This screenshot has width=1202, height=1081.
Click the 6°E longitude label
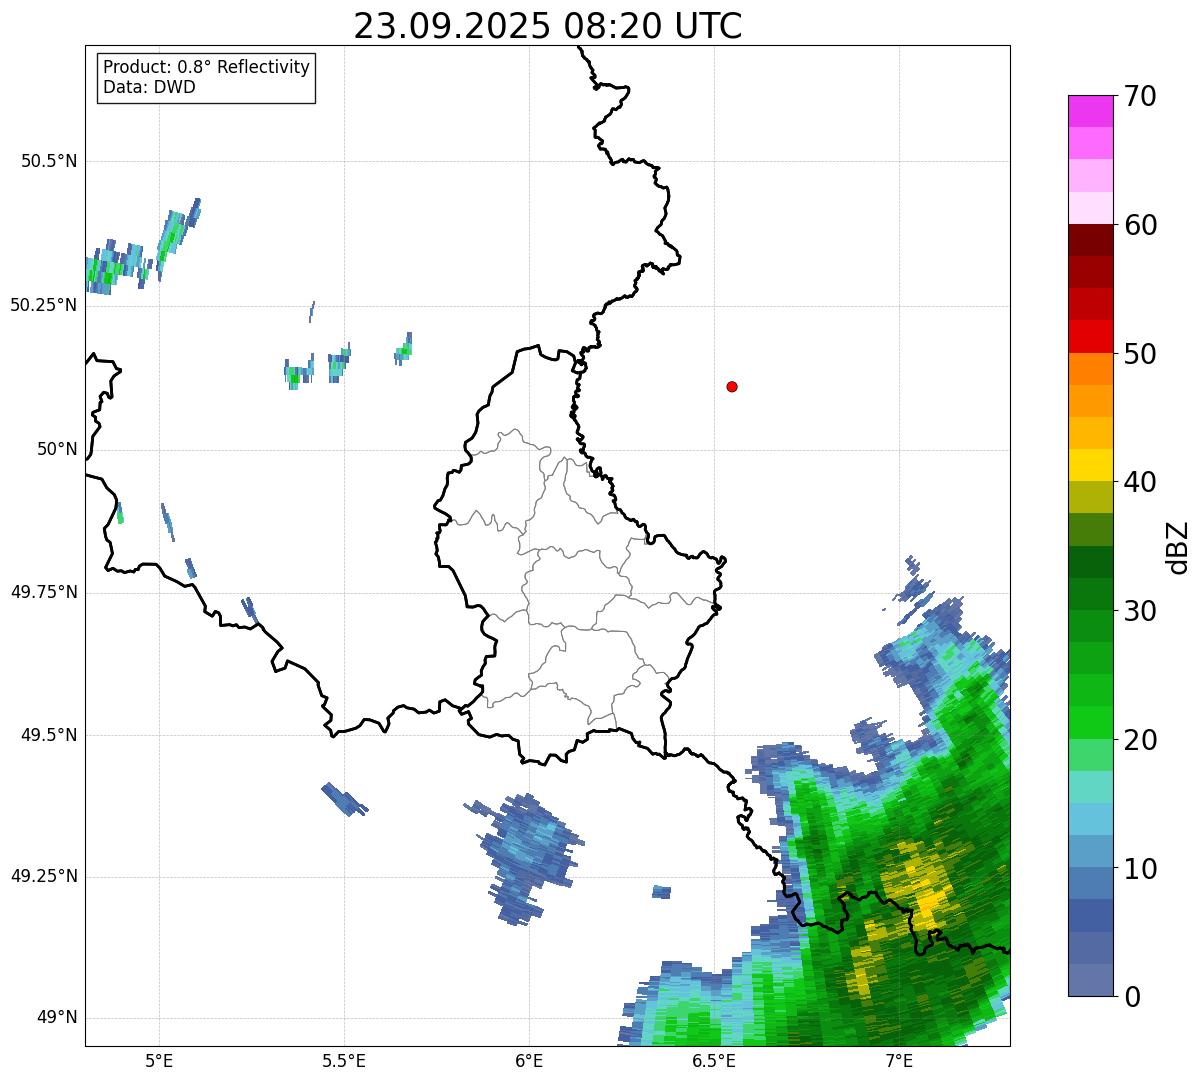click(529, 1060)
